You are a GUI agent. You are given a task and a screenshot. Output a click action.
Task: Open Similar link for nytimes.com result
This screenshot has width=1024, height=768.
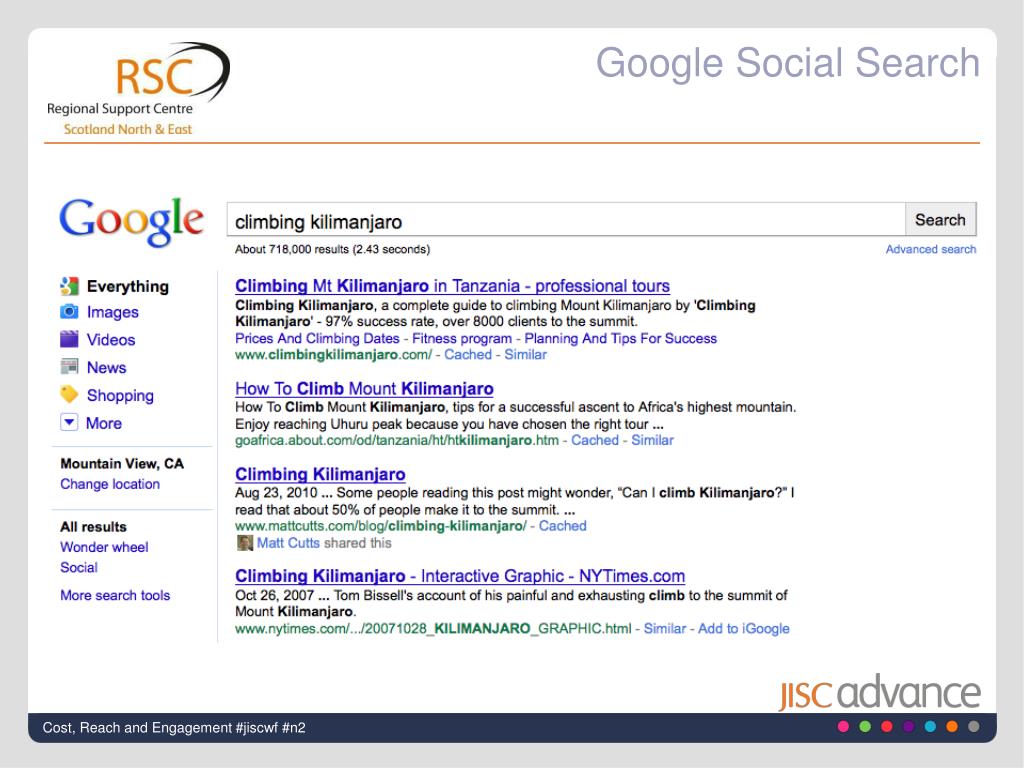point(665,628)
